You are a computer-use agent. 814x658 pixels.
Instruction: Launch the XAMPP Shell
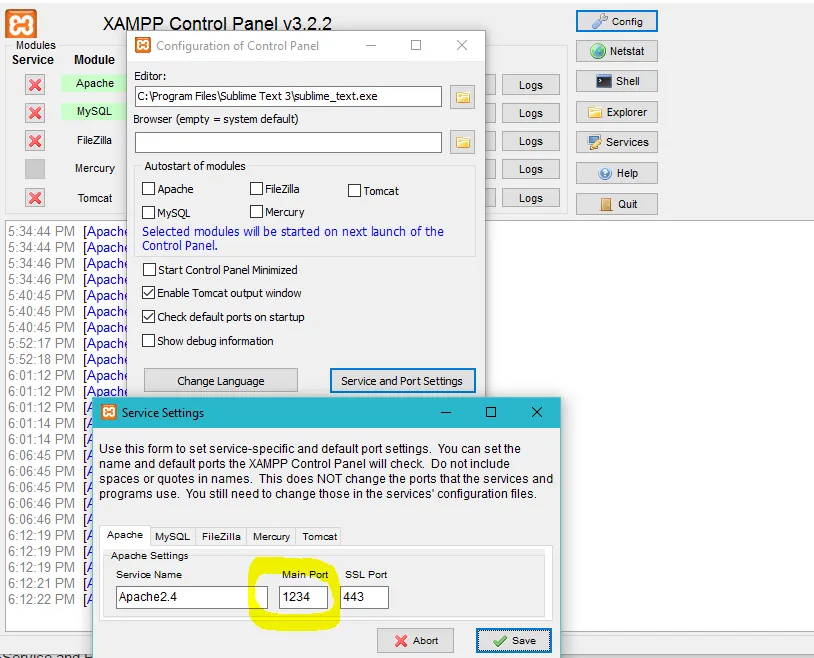coord(617,81)
